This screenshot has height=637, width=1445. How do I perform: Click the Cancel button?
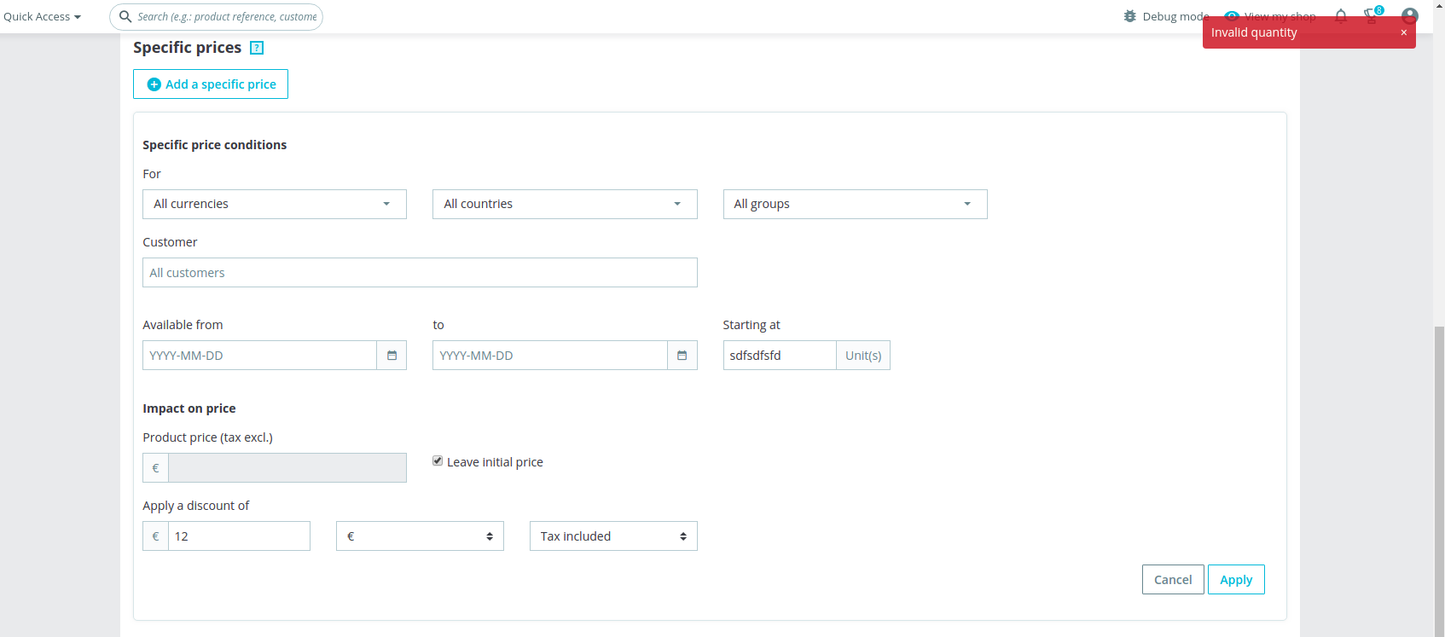[x=1173, y=580]
